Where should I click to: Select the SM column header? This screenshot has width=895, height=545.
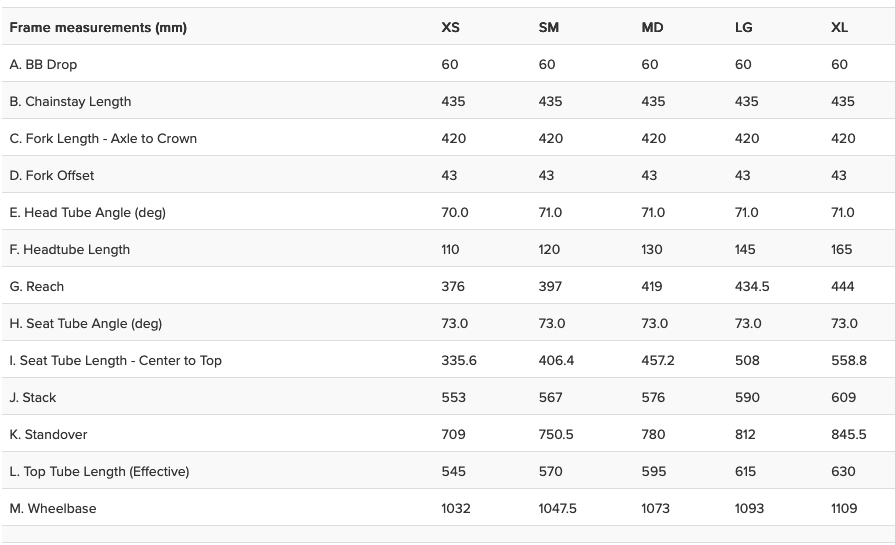click(x=549, y=28)
